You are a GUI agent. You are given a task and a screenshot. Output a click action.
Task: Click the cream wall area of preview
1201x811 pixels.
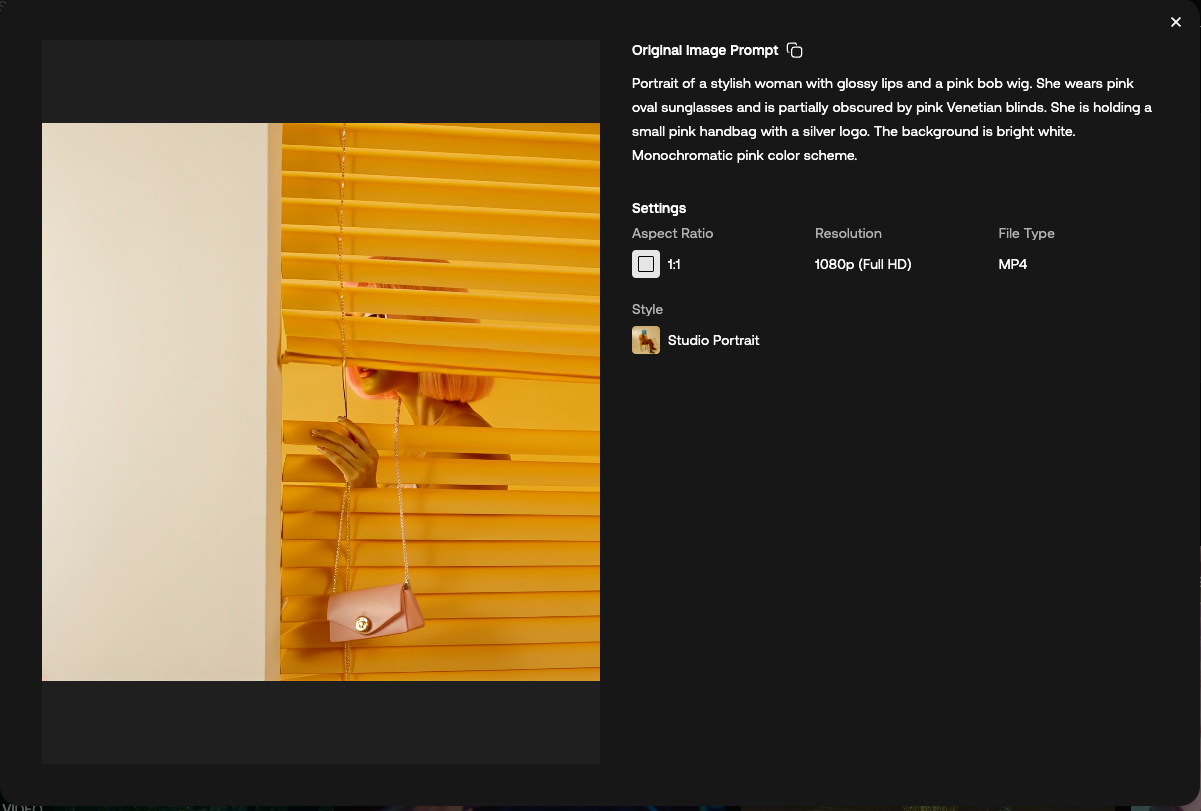click(150, 400)
